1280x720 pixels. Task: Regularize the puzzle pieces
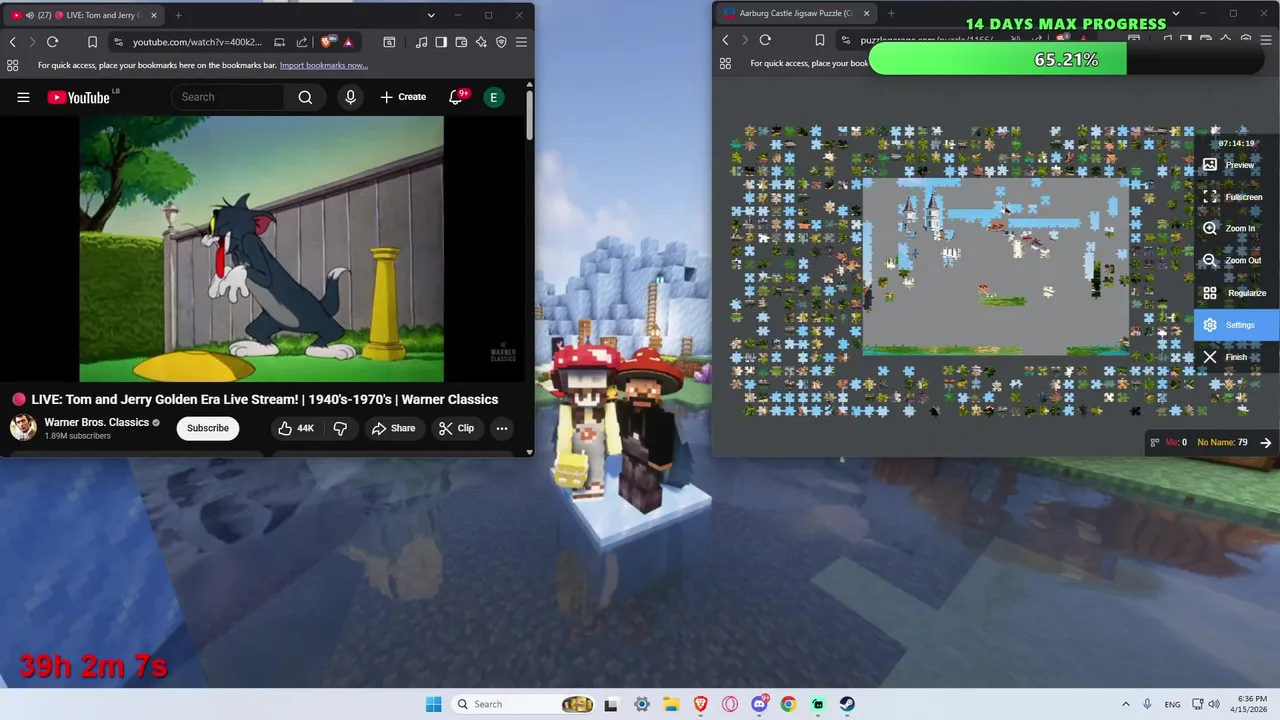[x=1237, y=293]
